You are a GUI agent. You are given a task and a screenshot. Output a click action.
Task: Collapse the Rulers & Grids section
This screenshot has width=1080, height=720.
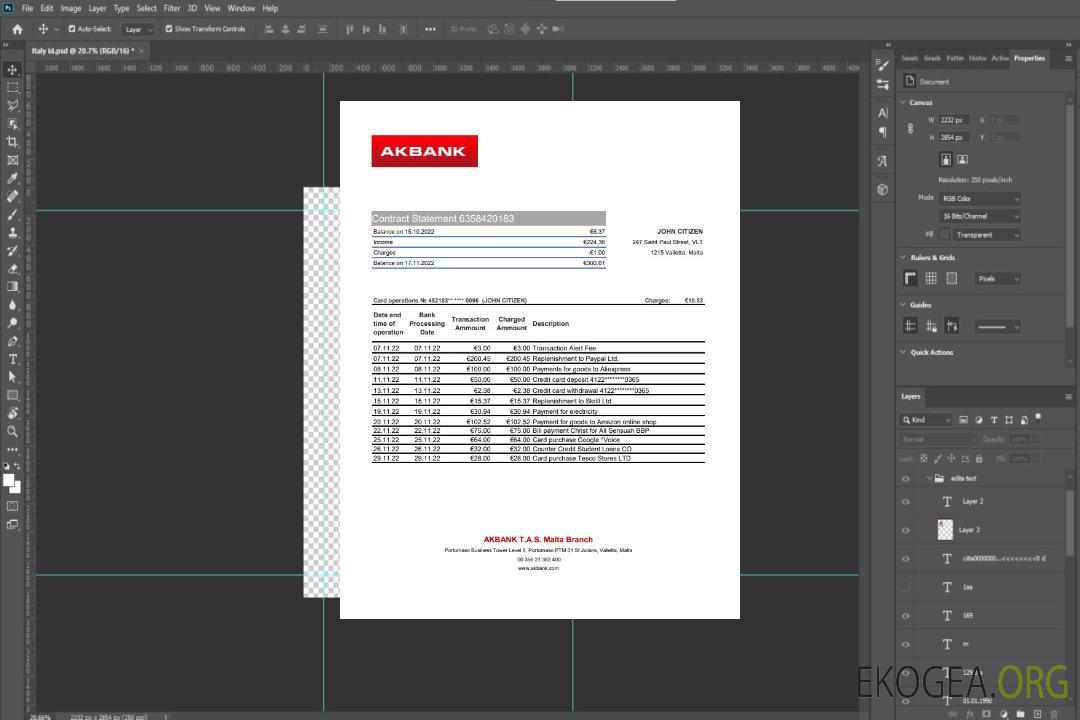tap(903, 257)
